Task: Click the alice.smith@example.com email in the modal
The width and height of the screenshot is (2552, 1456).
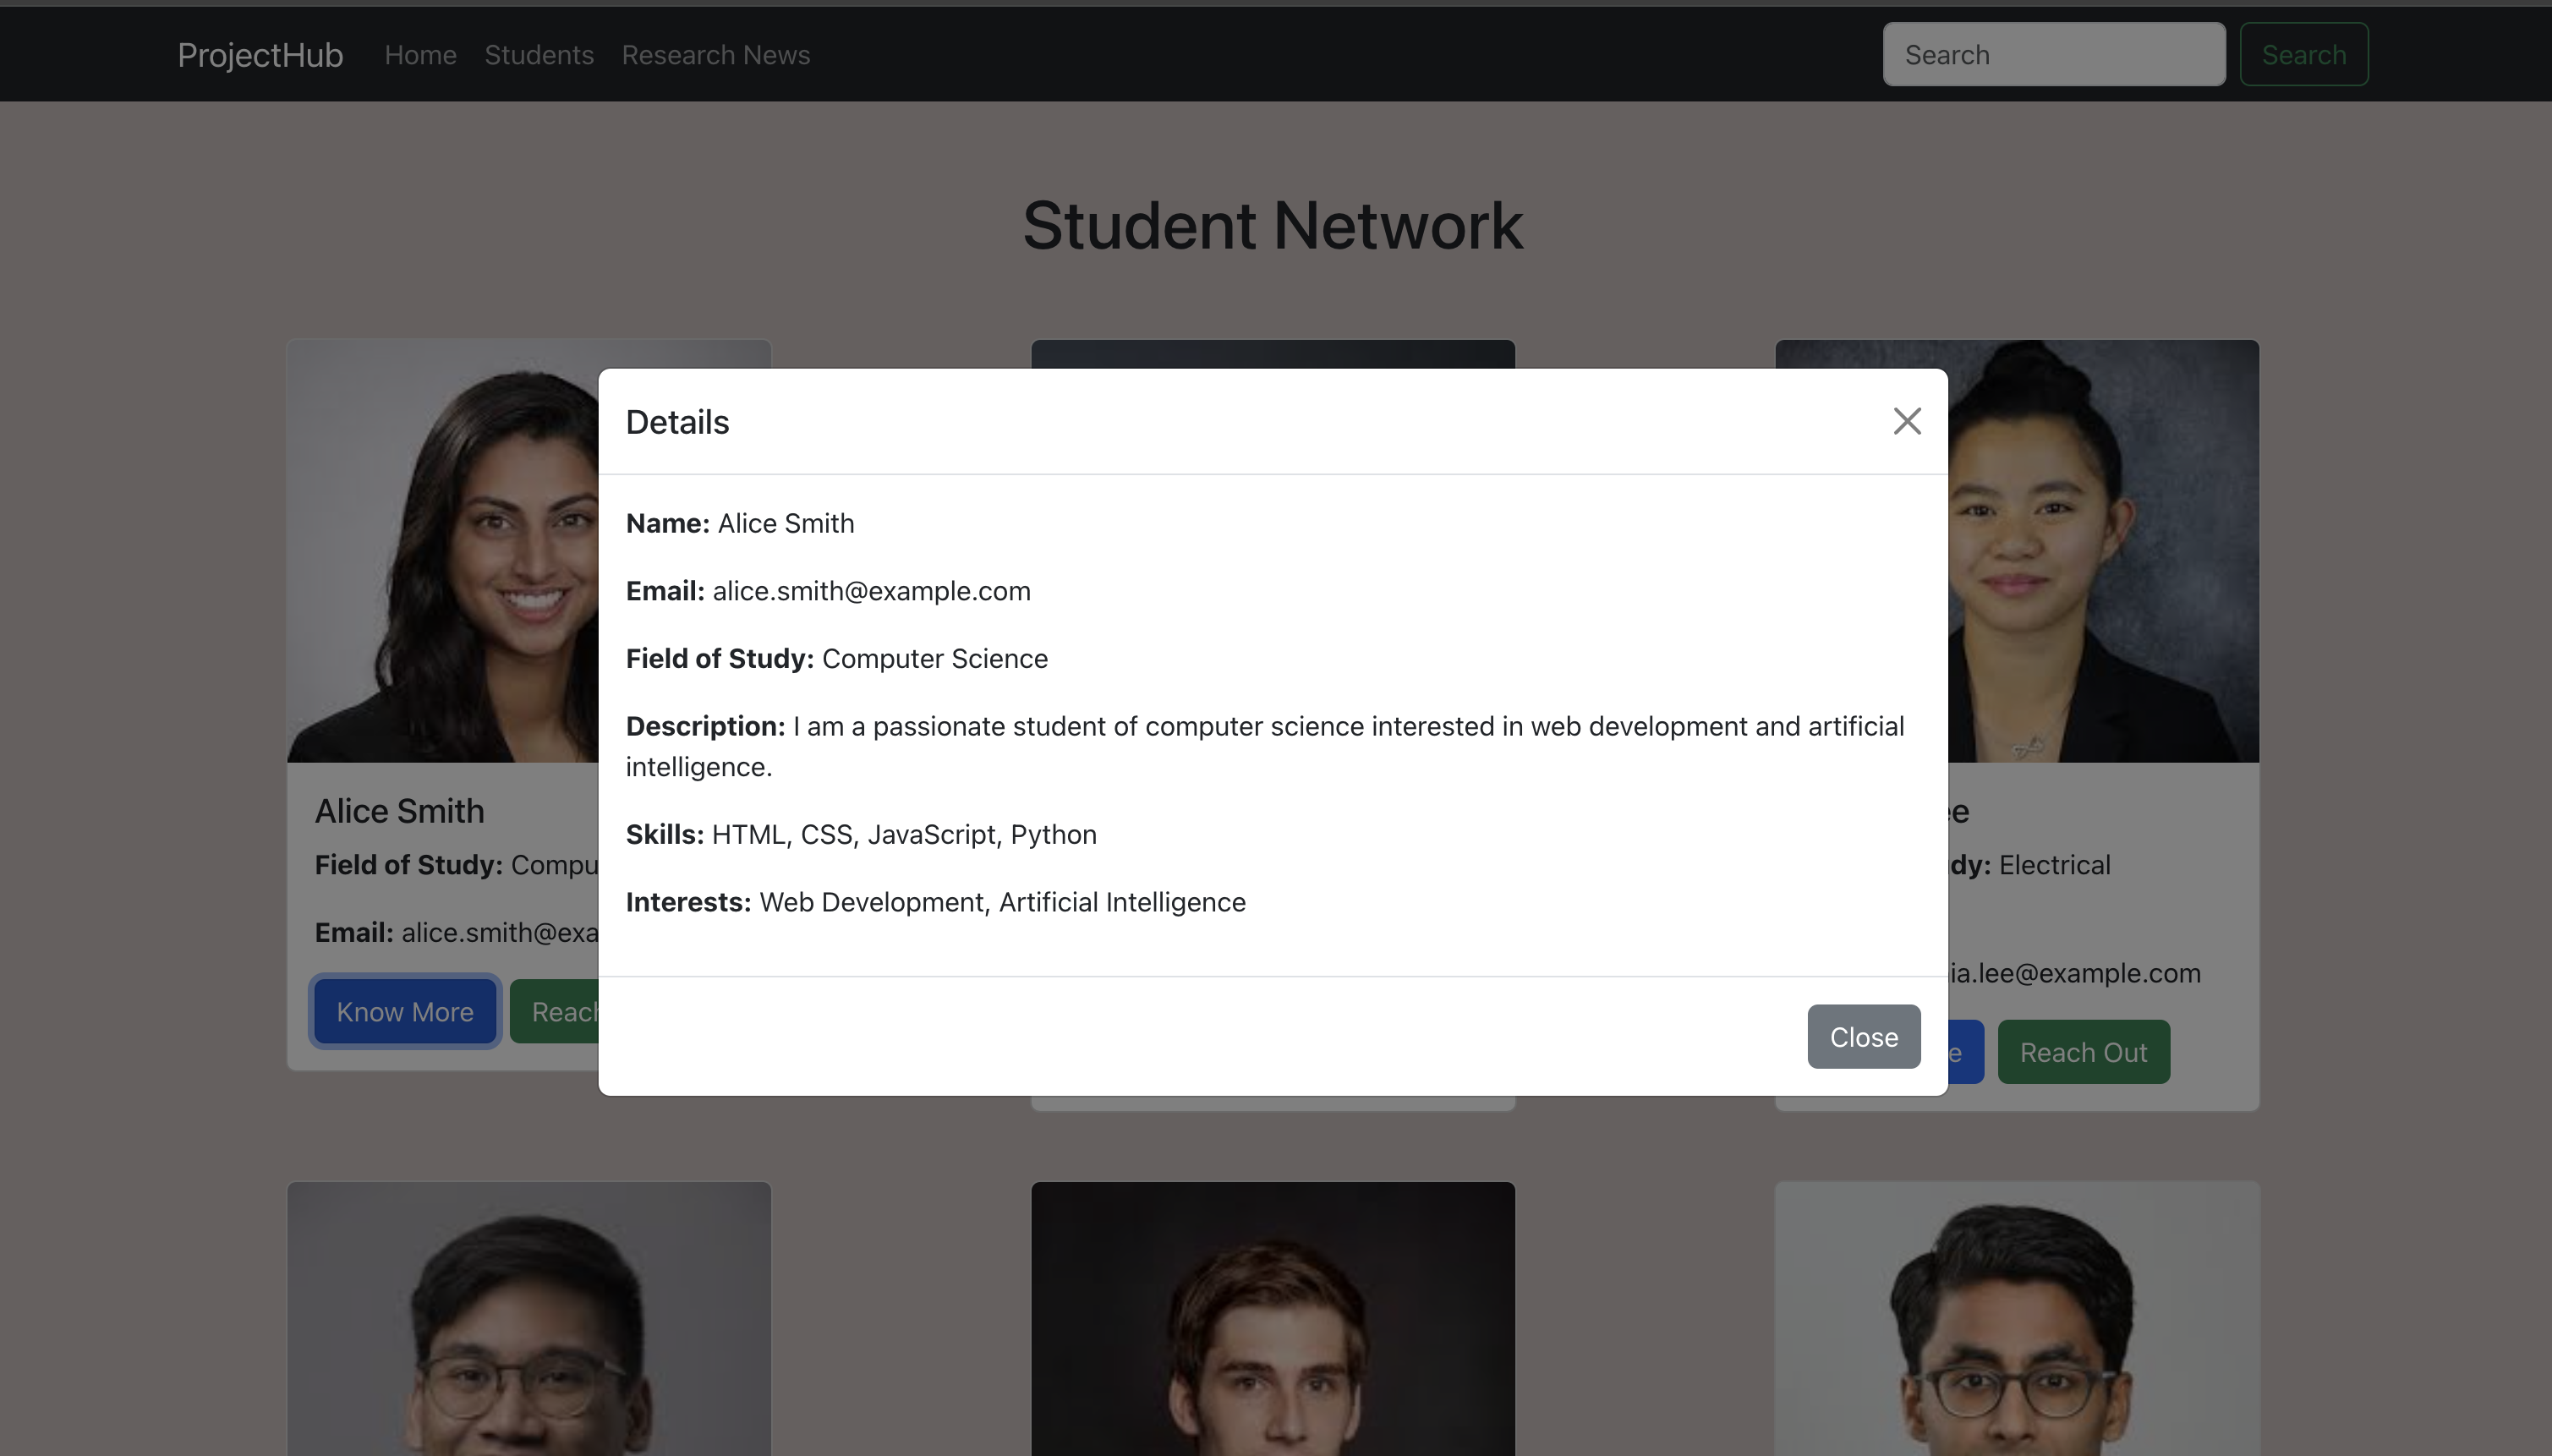Action: pyautogui.click(x=870, y=591)
